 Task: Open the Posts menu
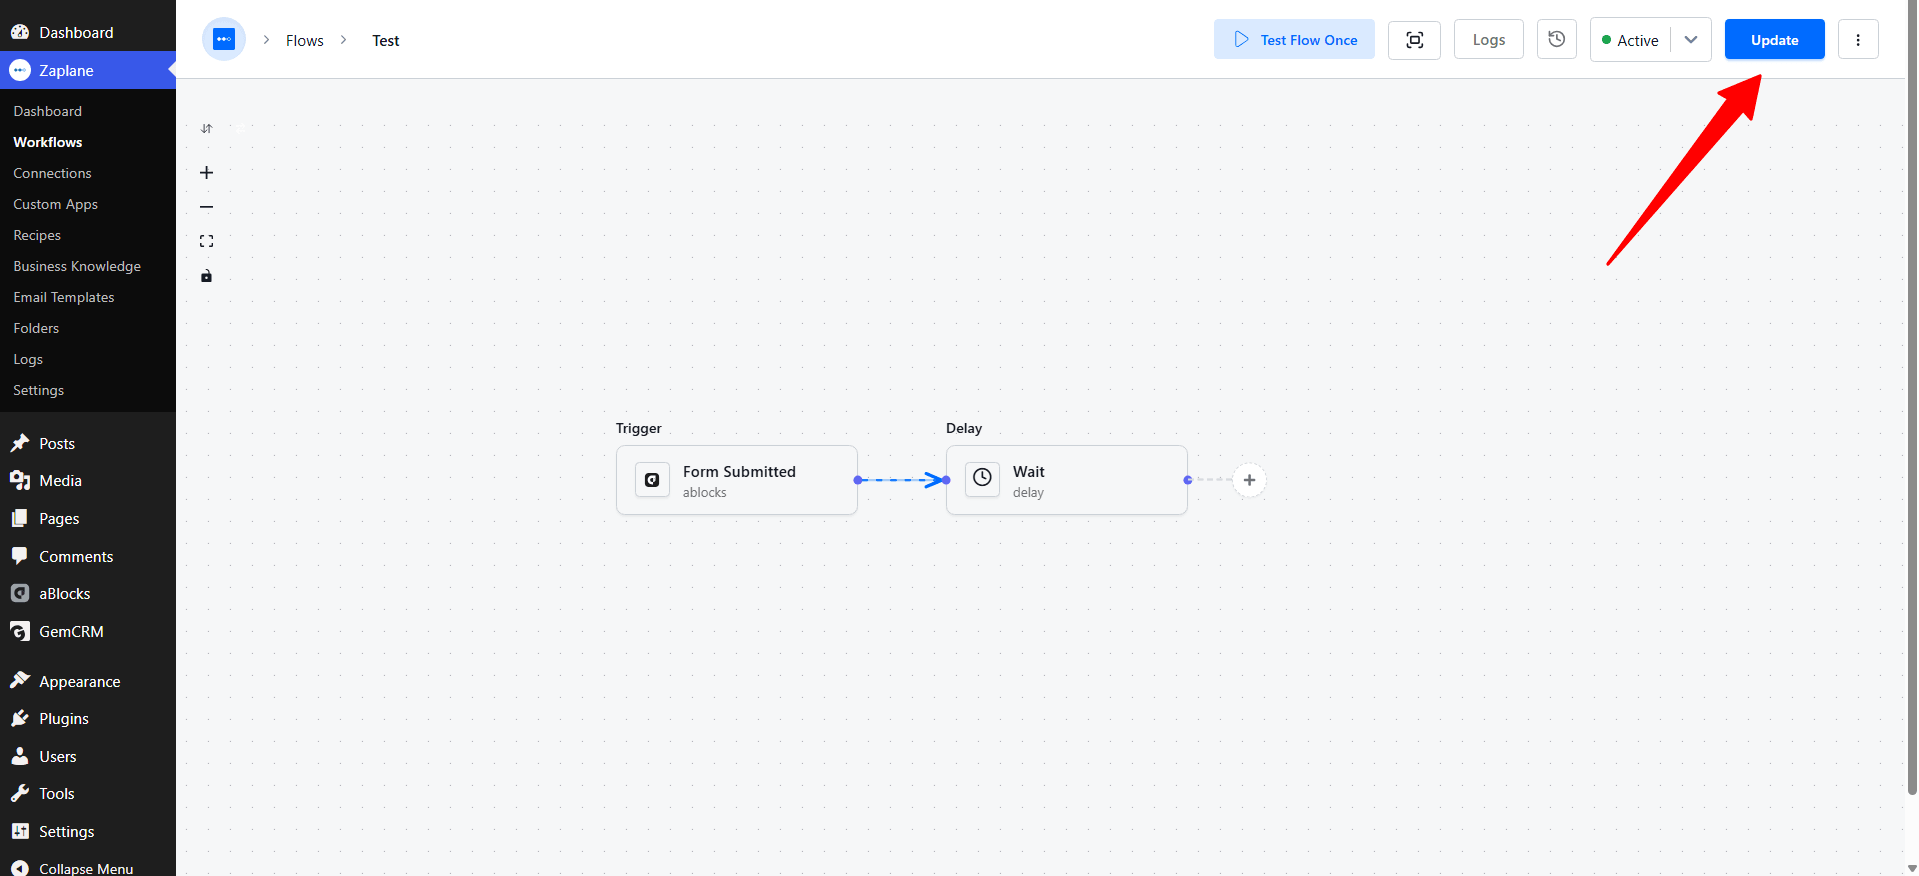88,443
